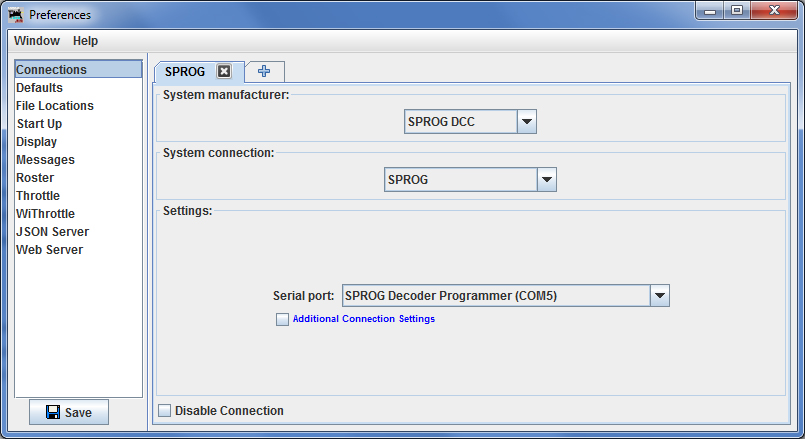Open the Window menu

[x=37, y=41]
